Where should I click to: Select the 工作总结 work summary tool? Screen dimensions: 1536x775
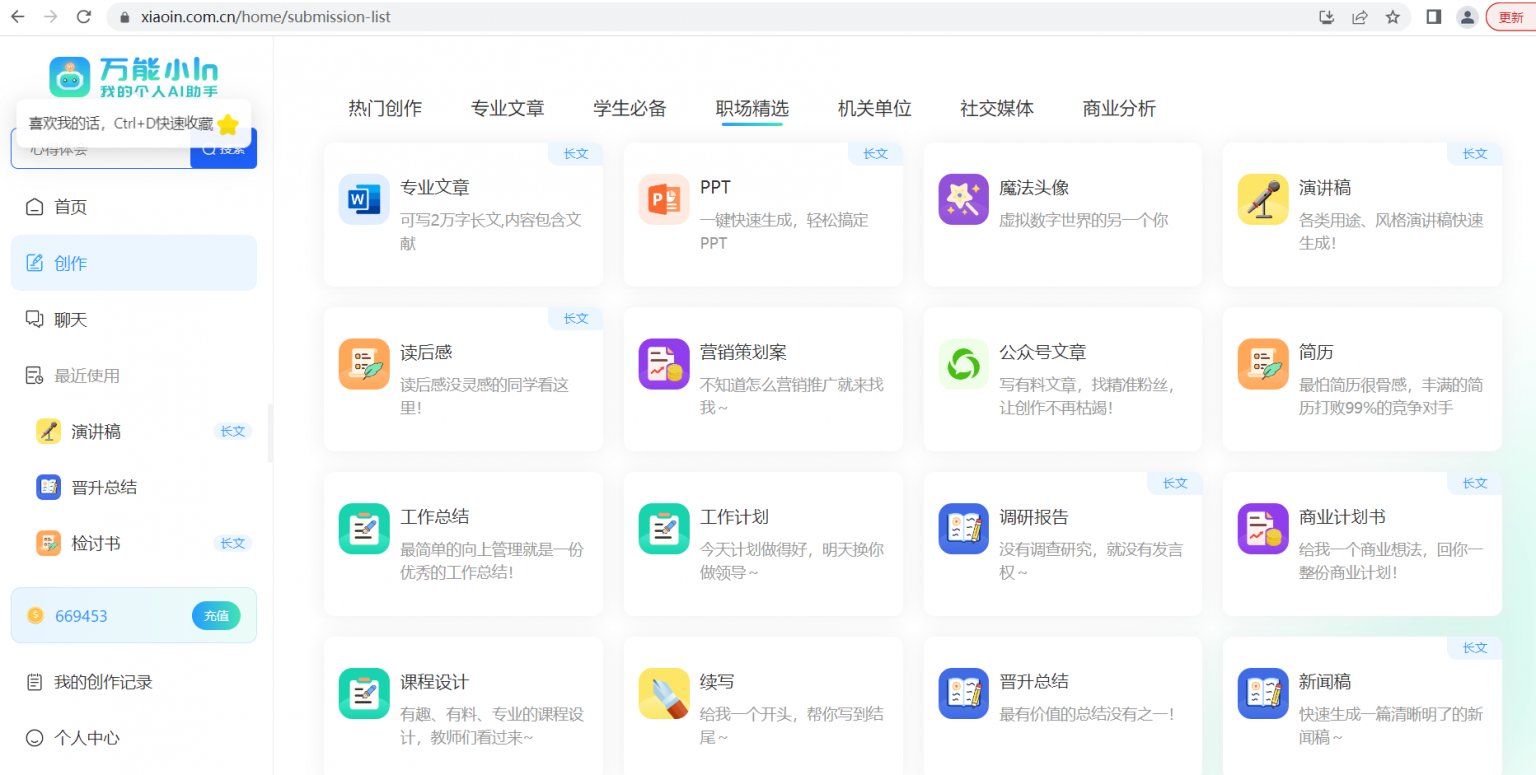pyautogui.click(x=463, y=544)
